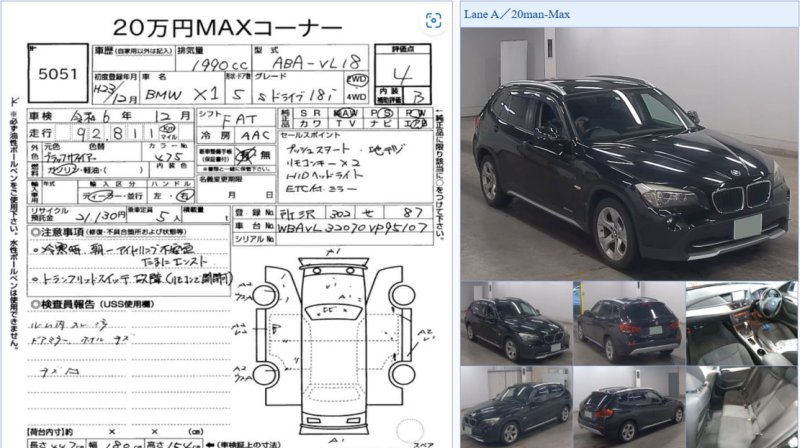Select the rear view thumbnail with tail lights

coord(629,323)
